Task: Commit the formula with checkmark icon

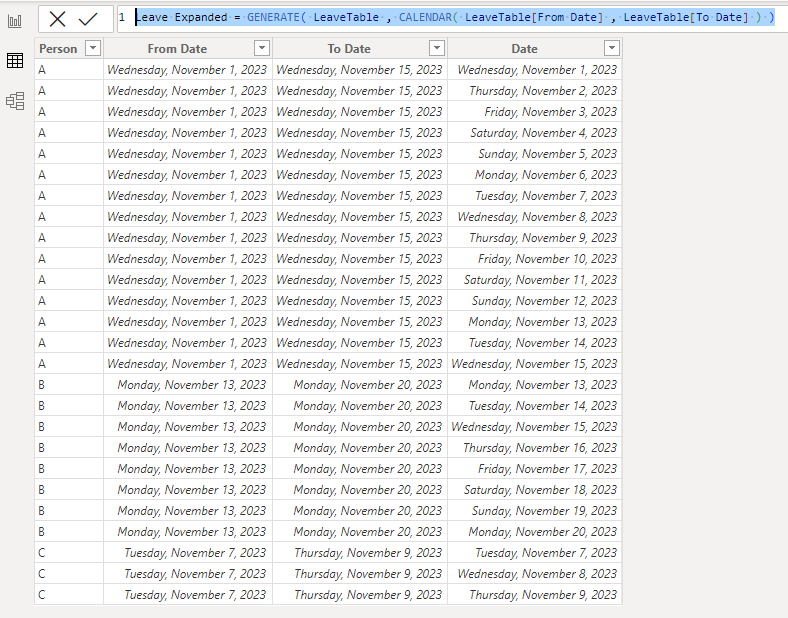Action: point(88,19)
